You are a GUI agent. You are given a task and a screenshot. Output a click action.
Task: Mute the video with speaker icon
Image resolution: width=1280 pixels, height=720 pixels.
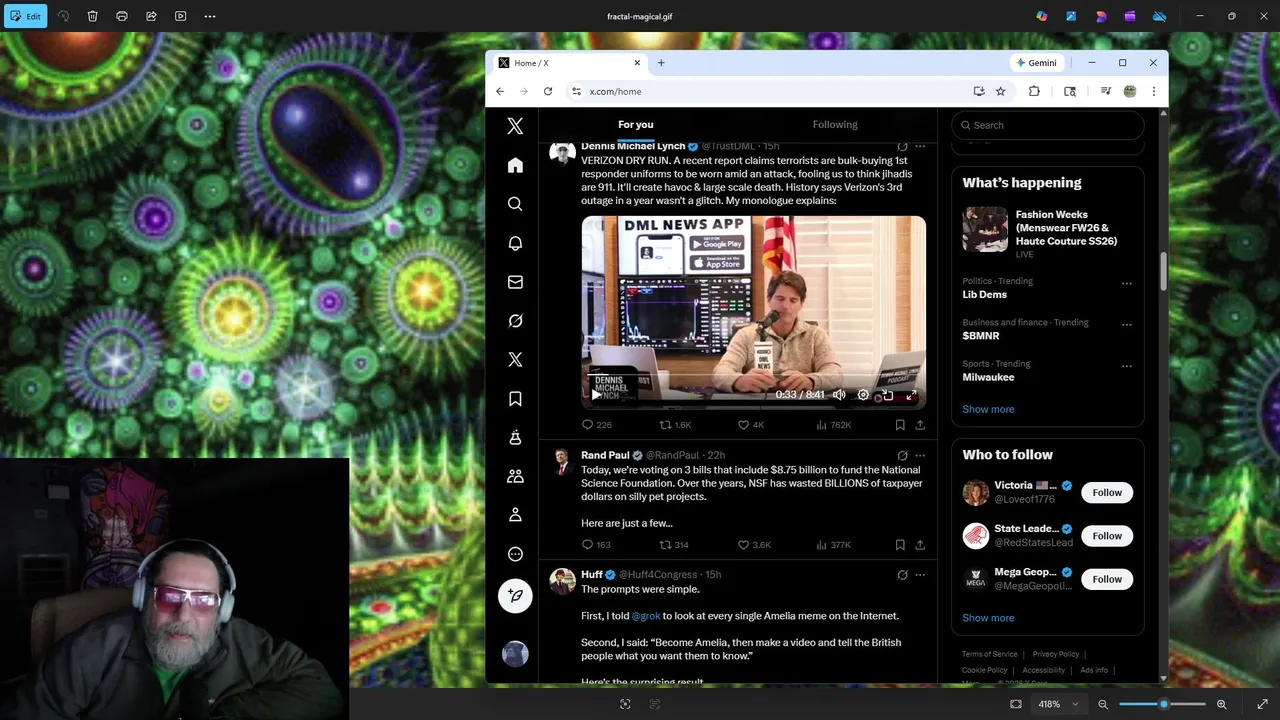[839, 395]
